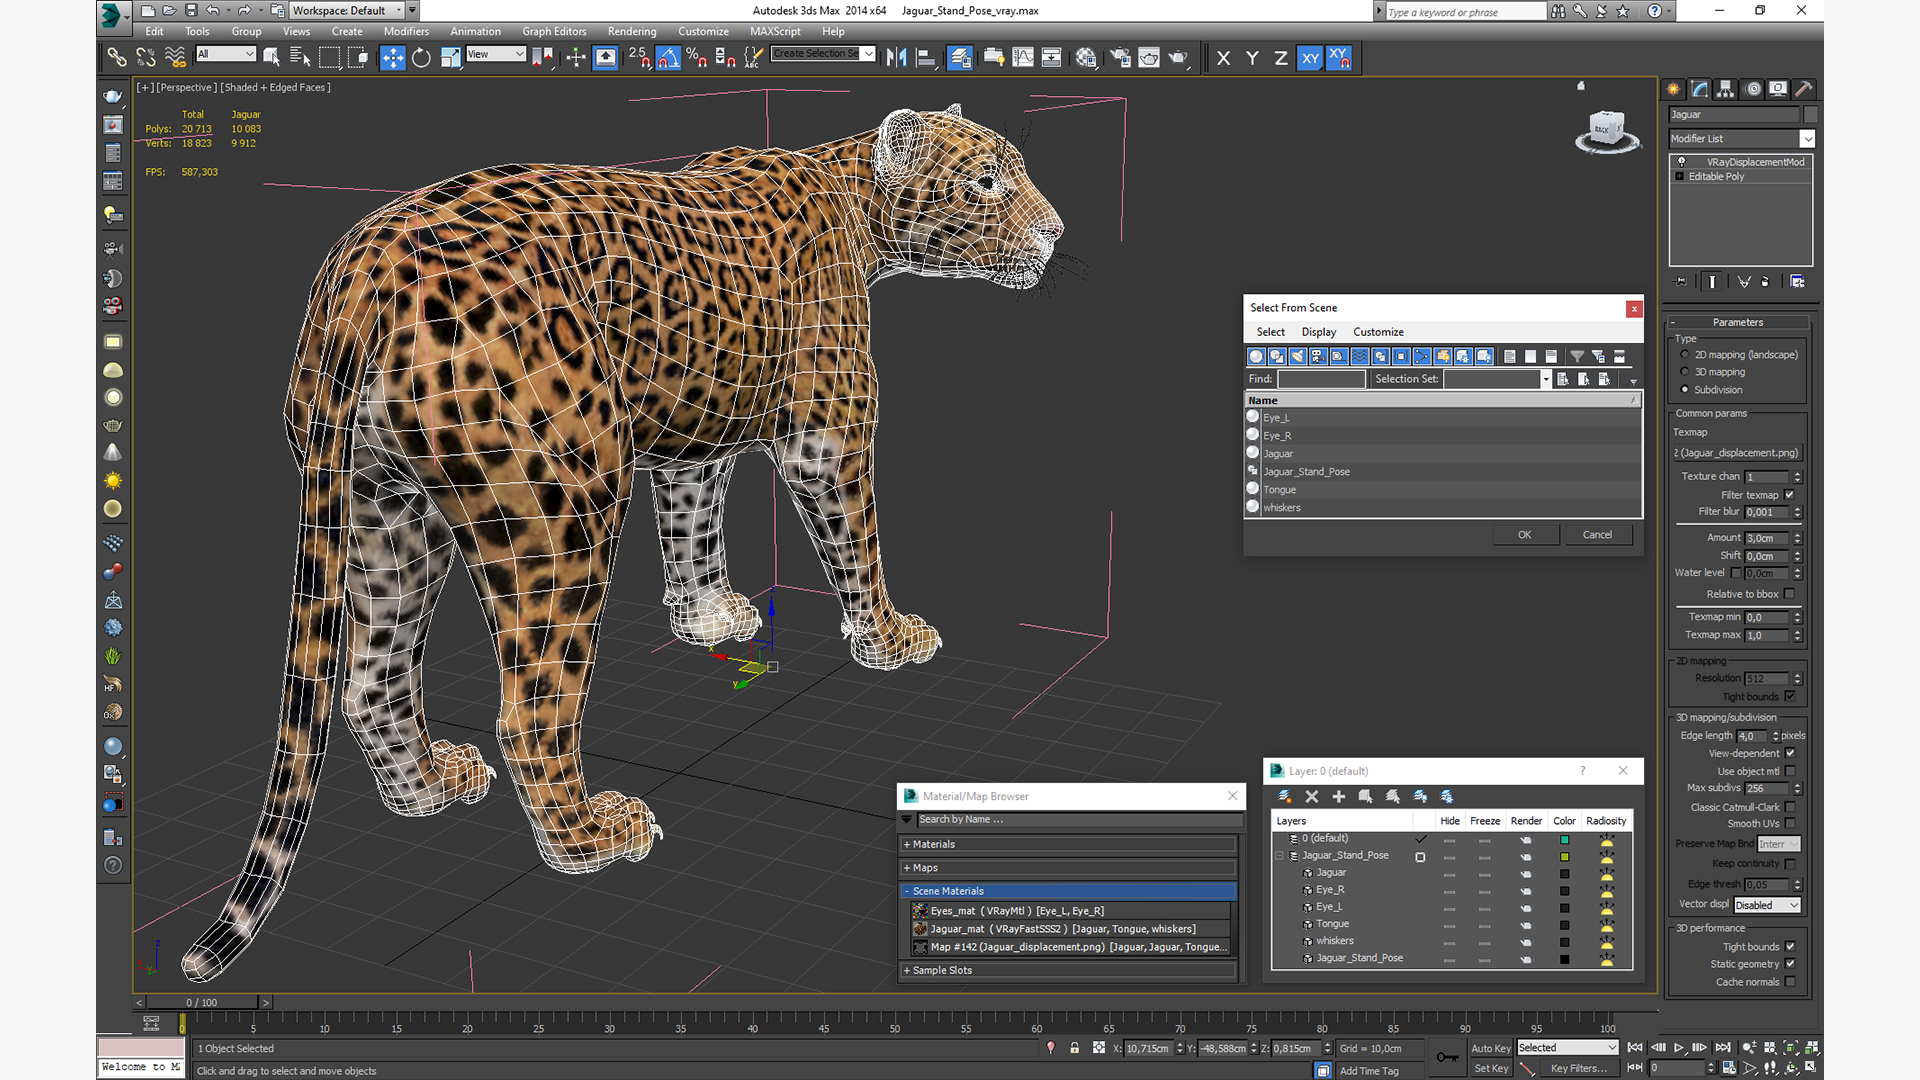Click Delete Layer X icon in Layer dialog

coord(1312,796)
